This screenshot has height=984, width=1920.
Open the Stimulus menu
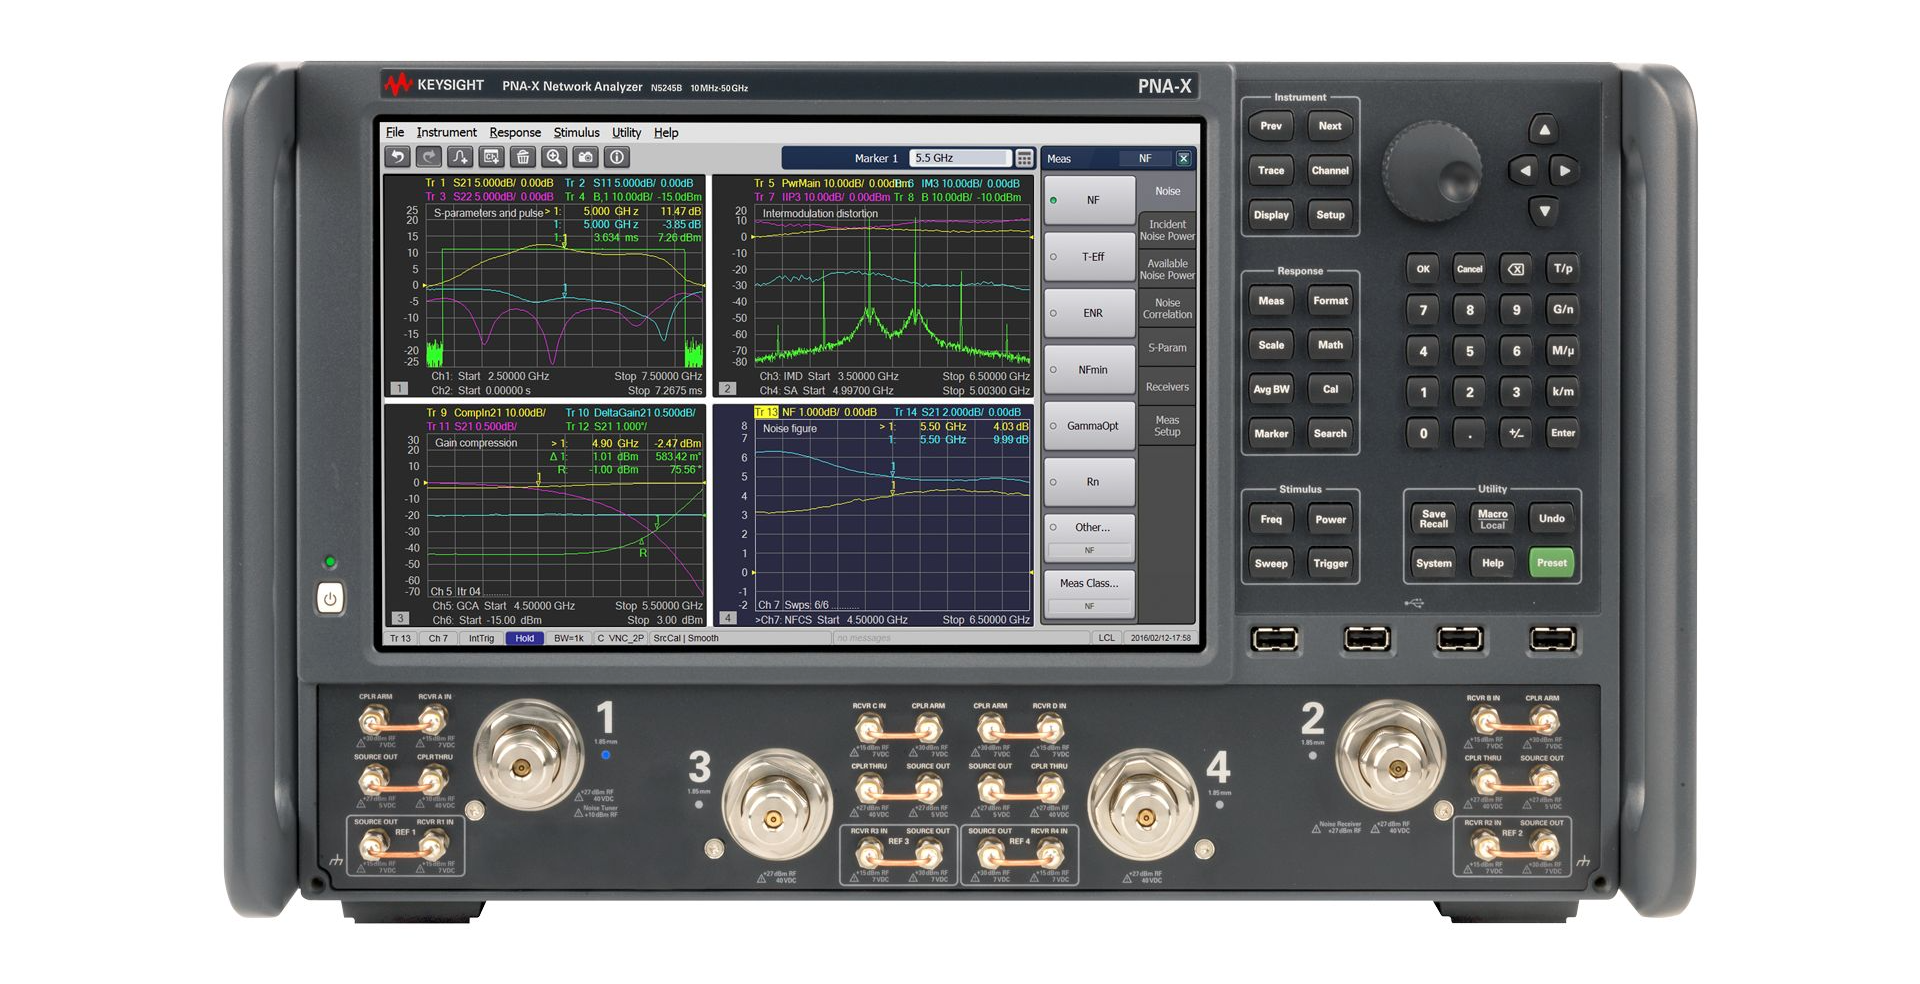(576, 132)
